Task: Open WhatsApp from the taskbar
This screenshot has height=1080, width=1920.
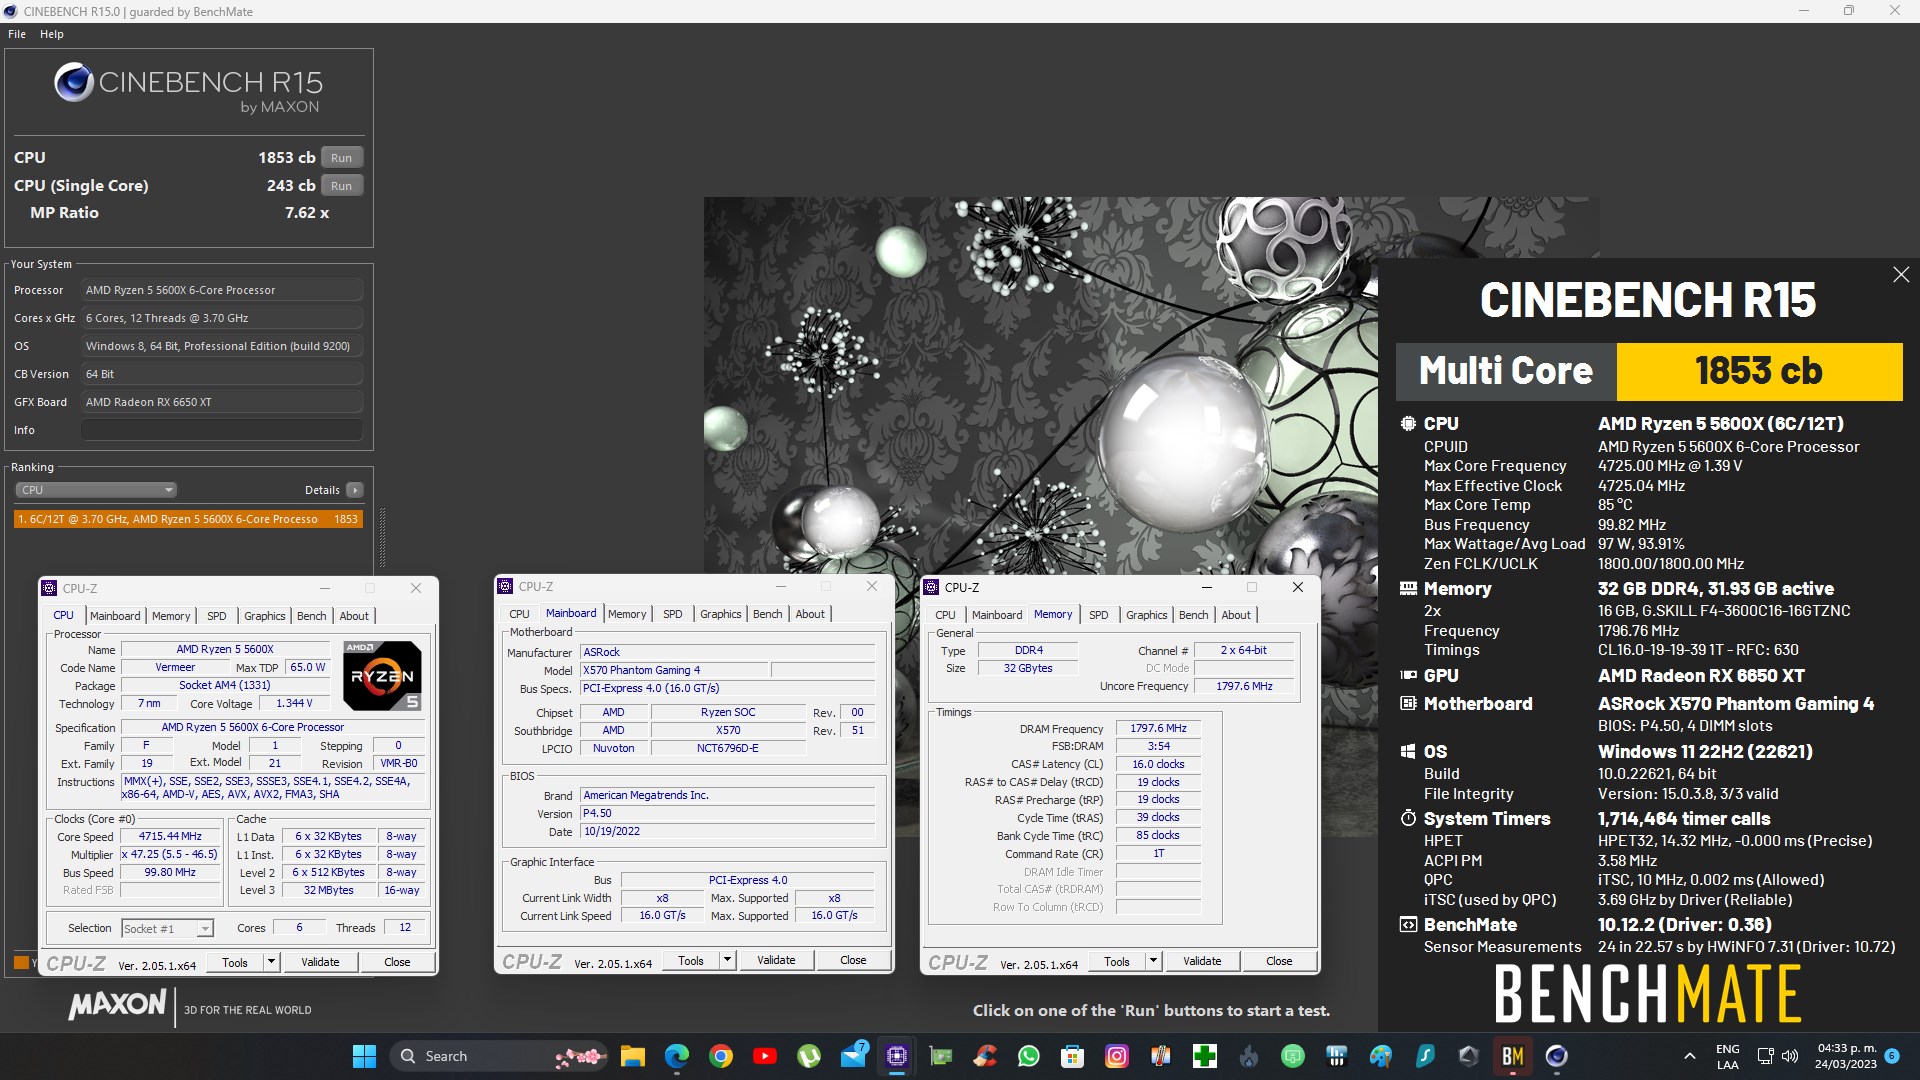Action: (1029, 1056)
